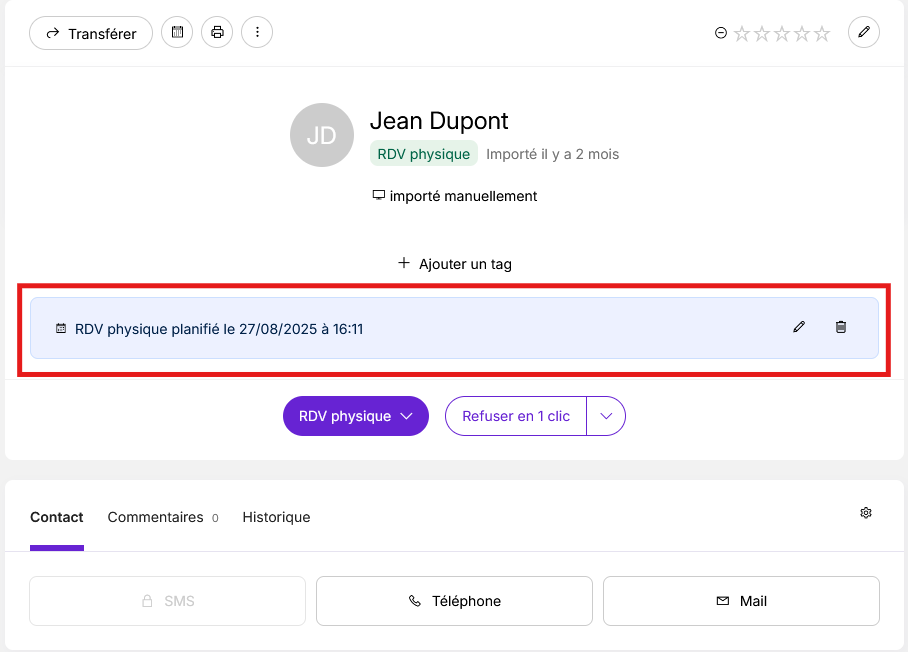Image resolution: width=908 pixels, height=652 pixels.
Task: Open the calendar icon in the top toolbar
Action: click(x=177, y=32)
